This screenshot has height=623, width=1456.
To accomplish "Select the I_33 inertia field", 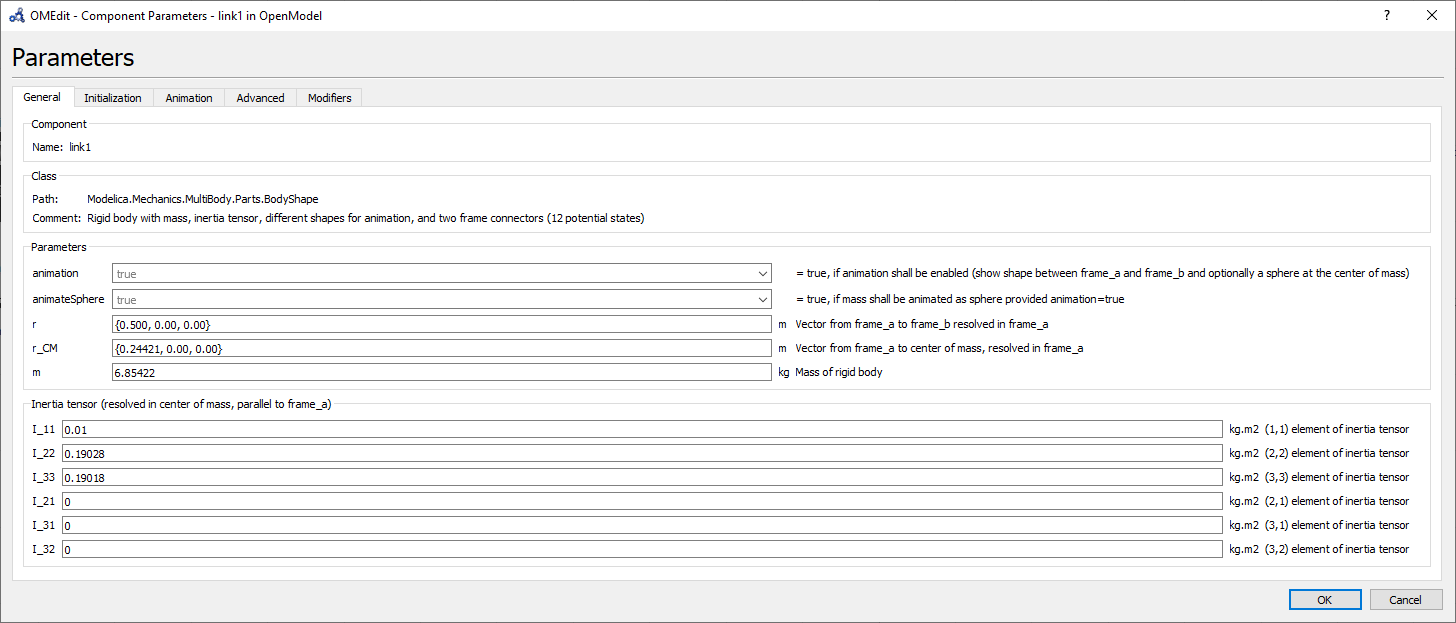I will (642, 477).
